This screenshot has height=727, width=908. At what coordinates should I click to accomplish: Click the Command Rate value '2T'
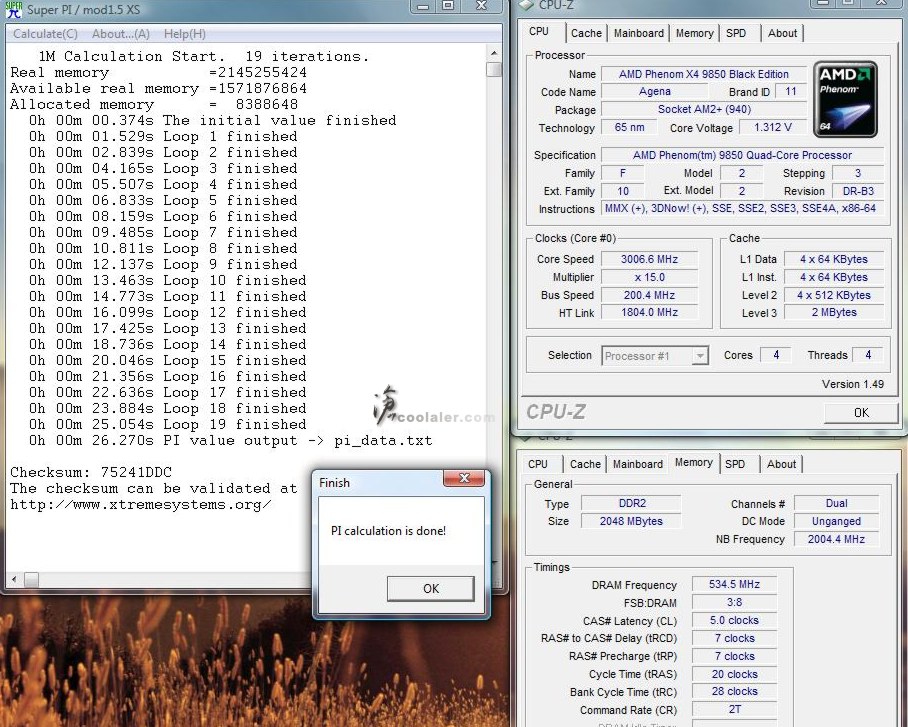tap(734, 710)
